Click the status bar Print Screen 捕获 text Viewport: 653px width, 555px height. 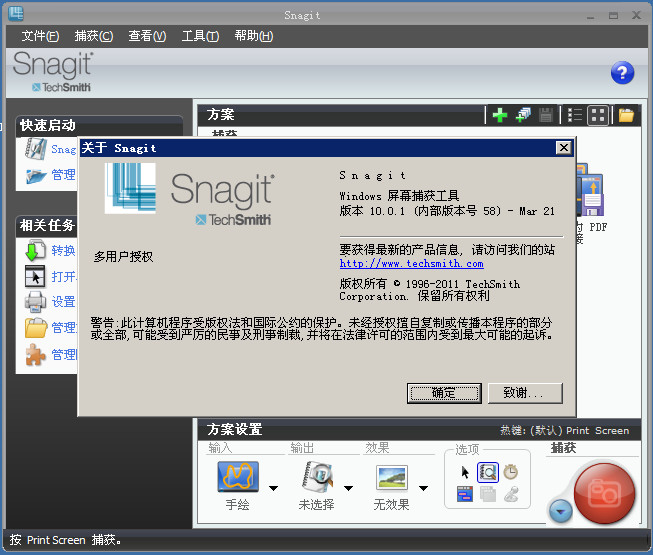coord(65,540)
